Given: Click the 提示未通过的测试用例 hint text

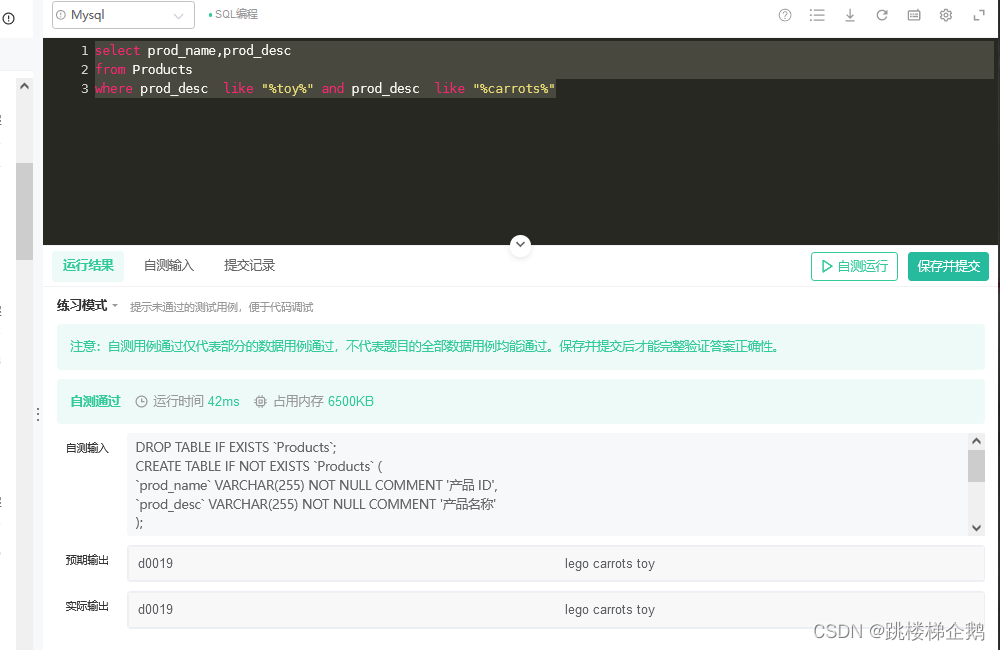Looking at the screenshot, I should tap(221, 307).
